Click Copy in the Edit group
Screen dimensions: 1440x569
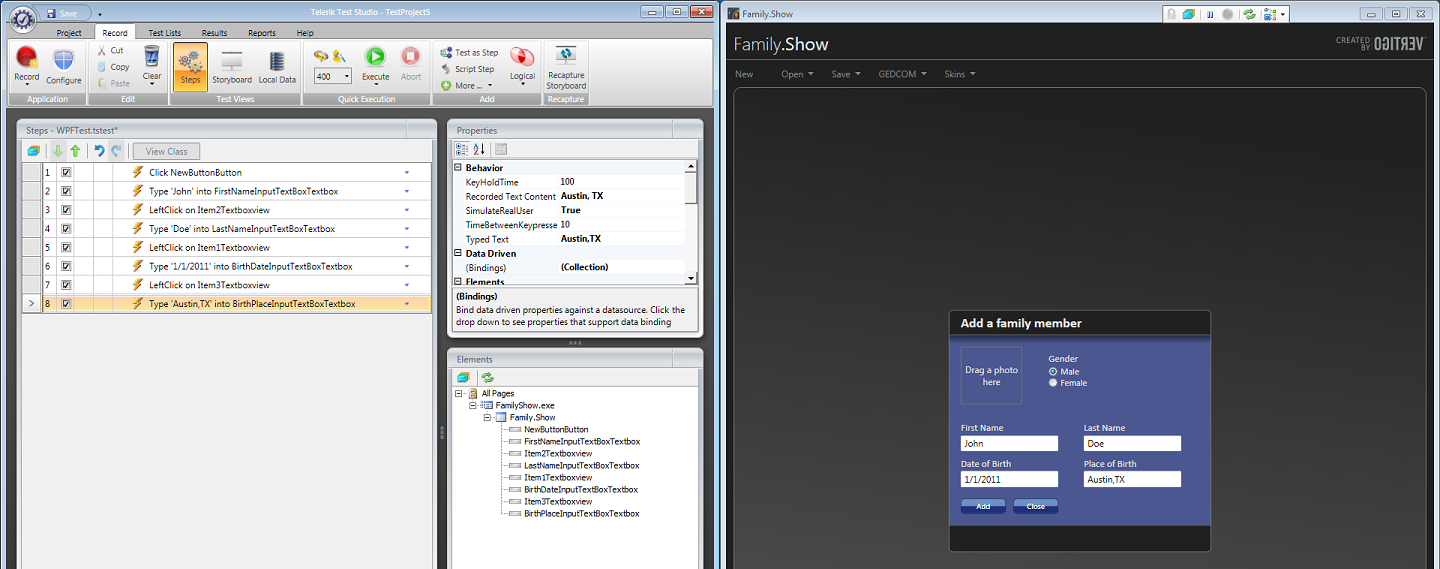point(119,67)
